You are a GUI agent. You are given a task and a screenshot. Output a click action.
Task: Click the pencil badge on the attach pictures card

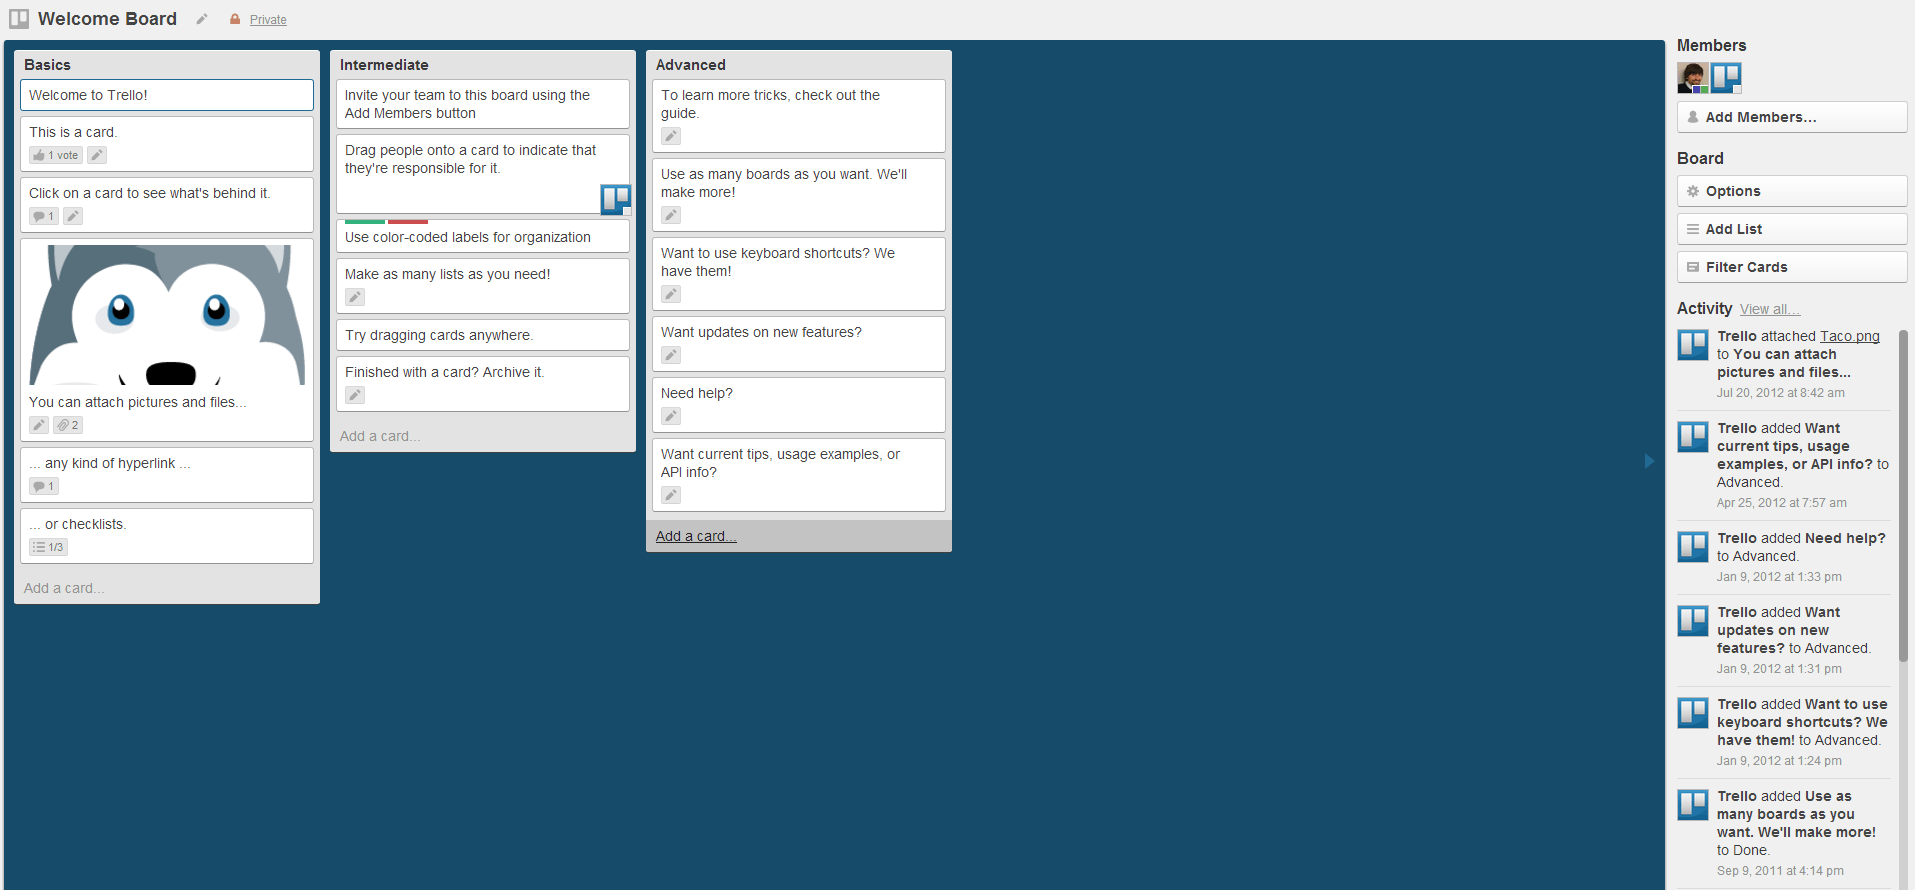coord(39,425)
